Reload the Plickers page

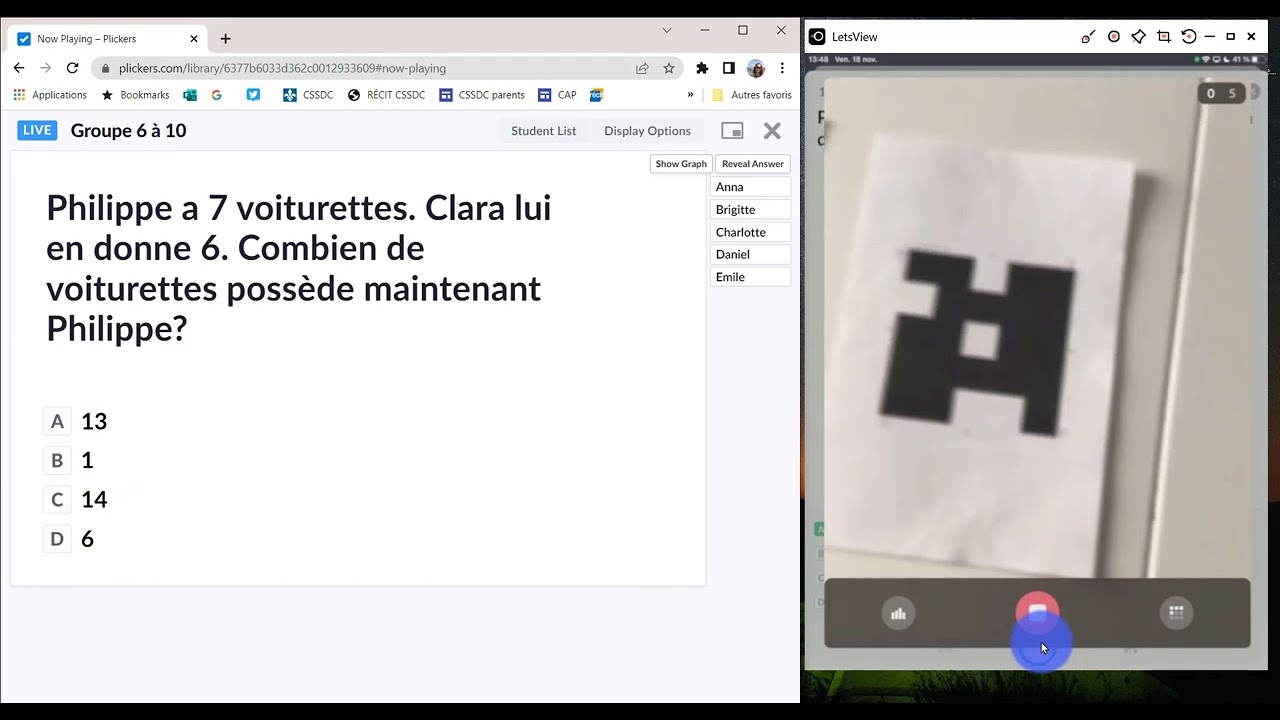tap(72, 68)
